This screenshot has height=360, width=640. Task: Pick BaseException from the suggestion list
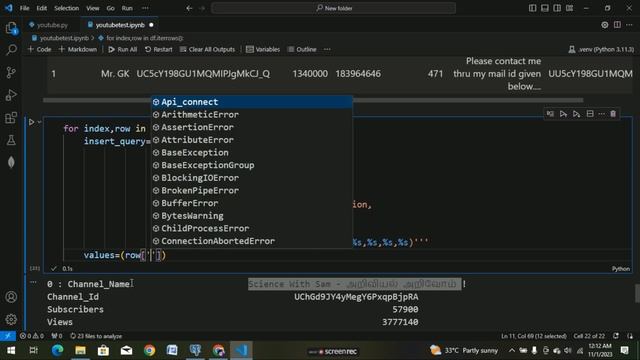coord(252,153)
